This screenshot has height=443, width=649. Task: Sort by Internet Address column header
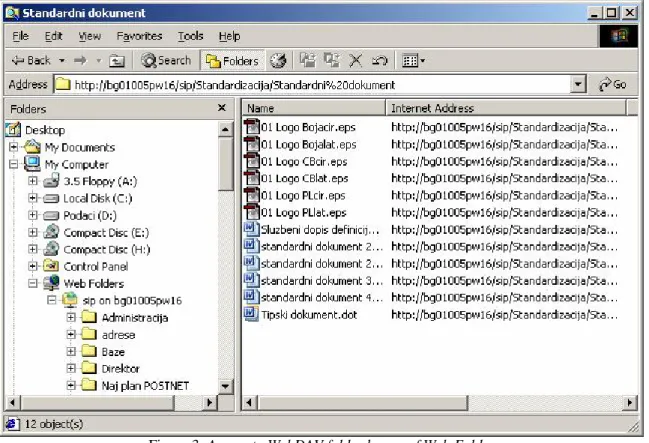click(506, 108)
